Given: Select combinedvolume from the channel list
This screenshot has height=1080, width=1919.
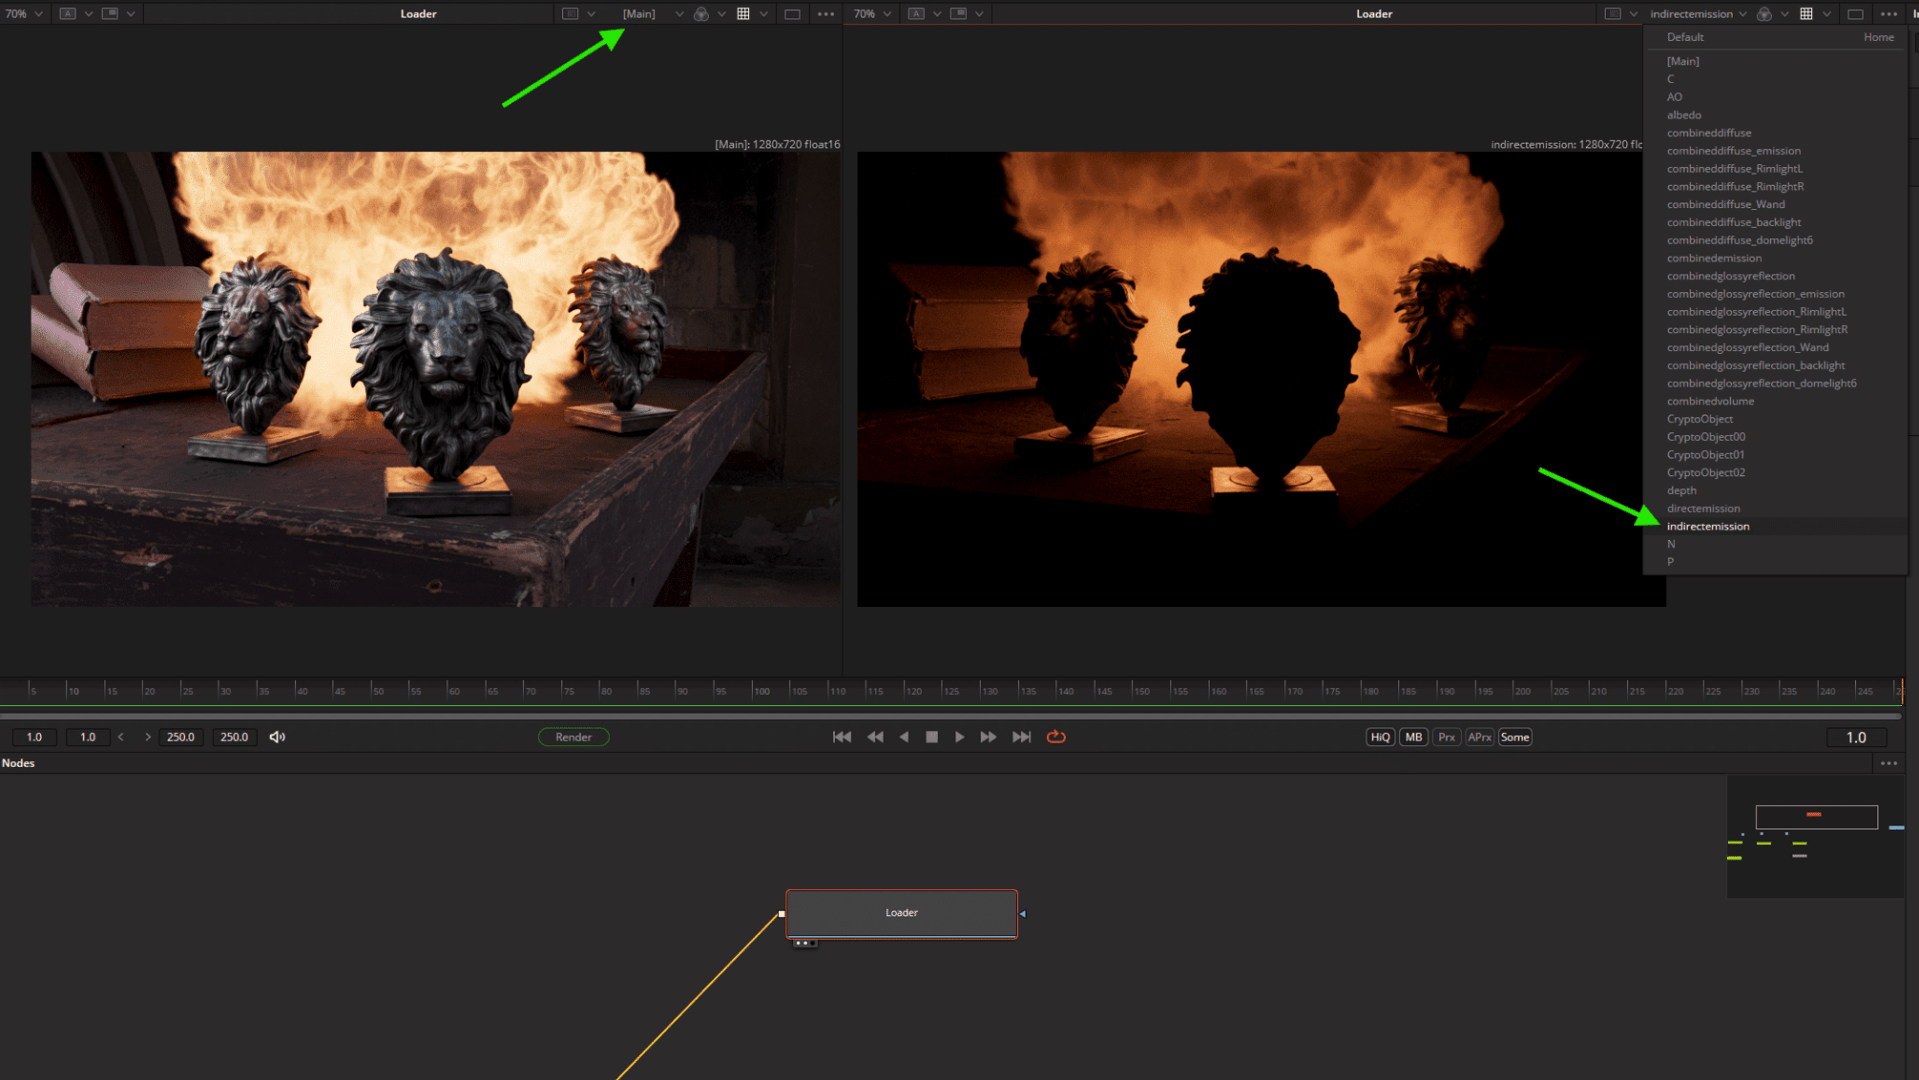Looking at the screenshot, I should 1710,401.
